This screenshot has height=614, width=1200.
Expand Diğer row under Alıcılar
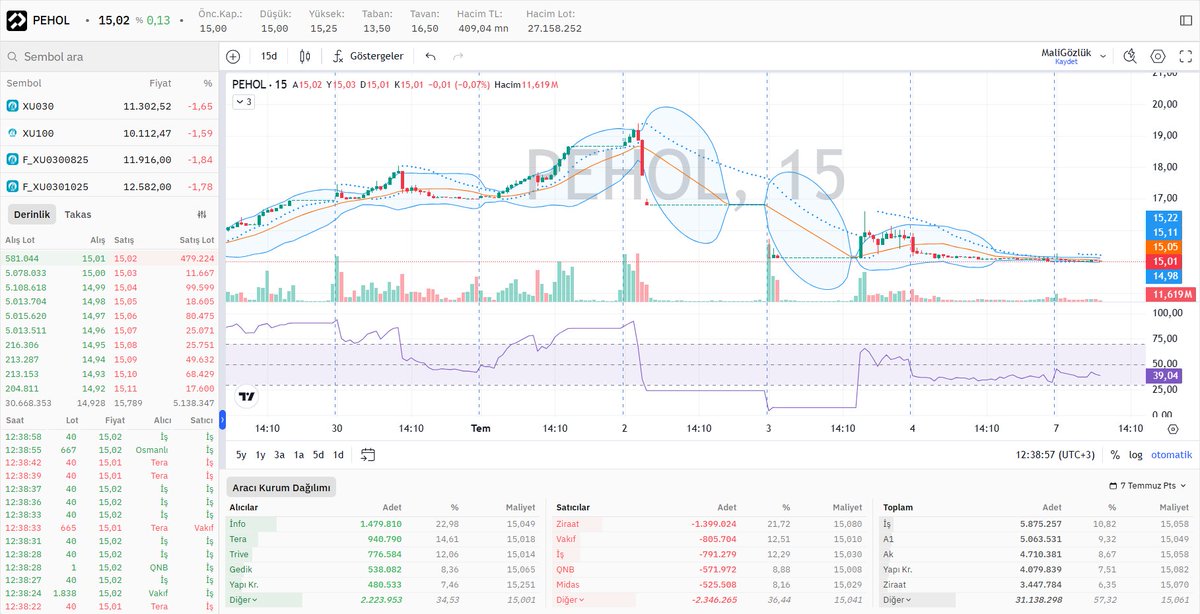[x=245, y=600]
